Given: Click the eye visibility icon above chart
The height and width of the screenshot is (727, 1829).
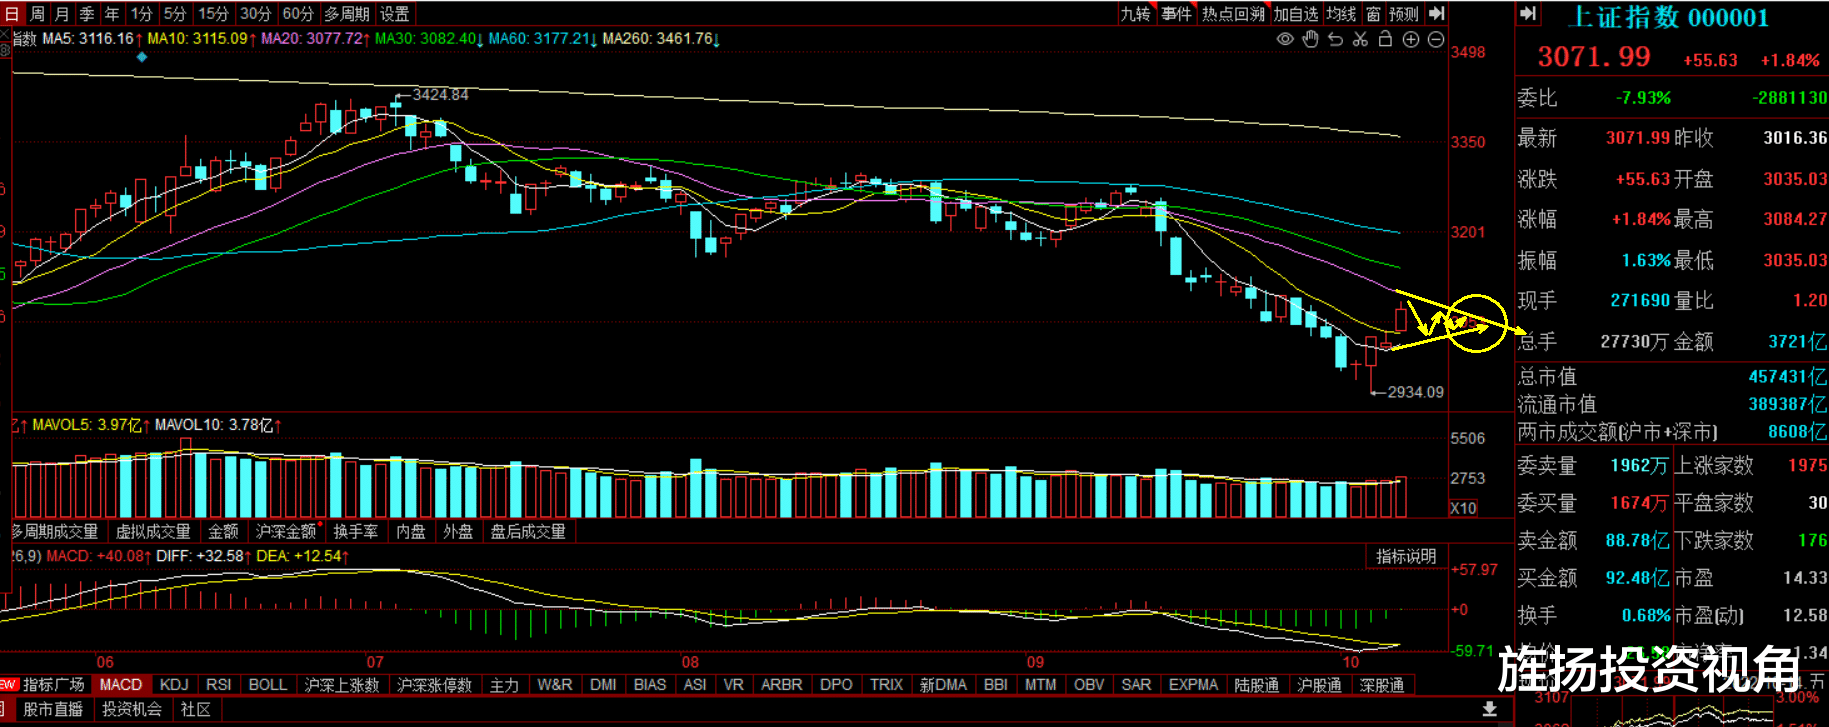Looking at the screenshot, I should (1285, 39).
